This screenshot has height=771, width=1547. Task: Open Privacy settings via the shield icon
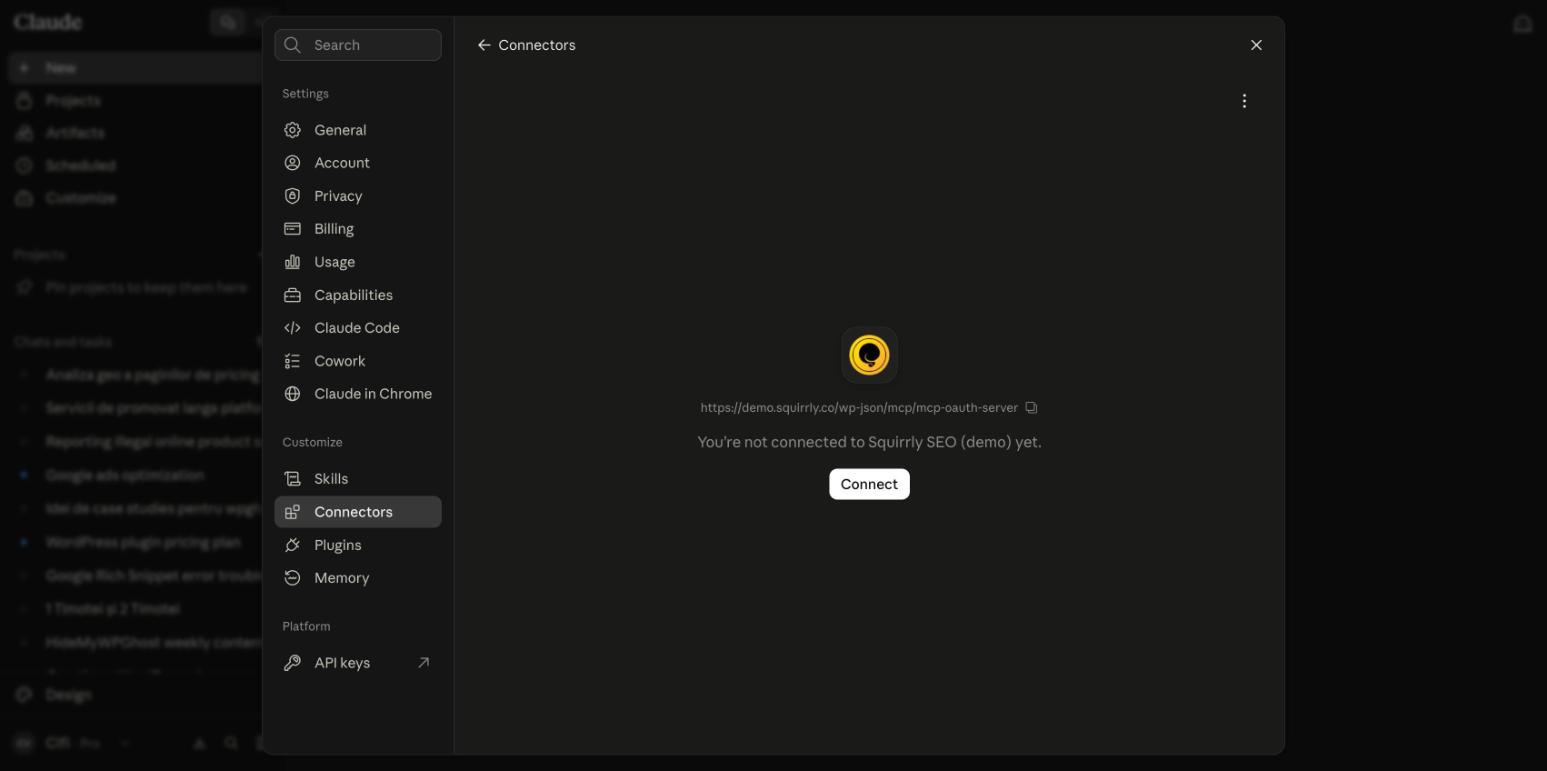(292, 196)
